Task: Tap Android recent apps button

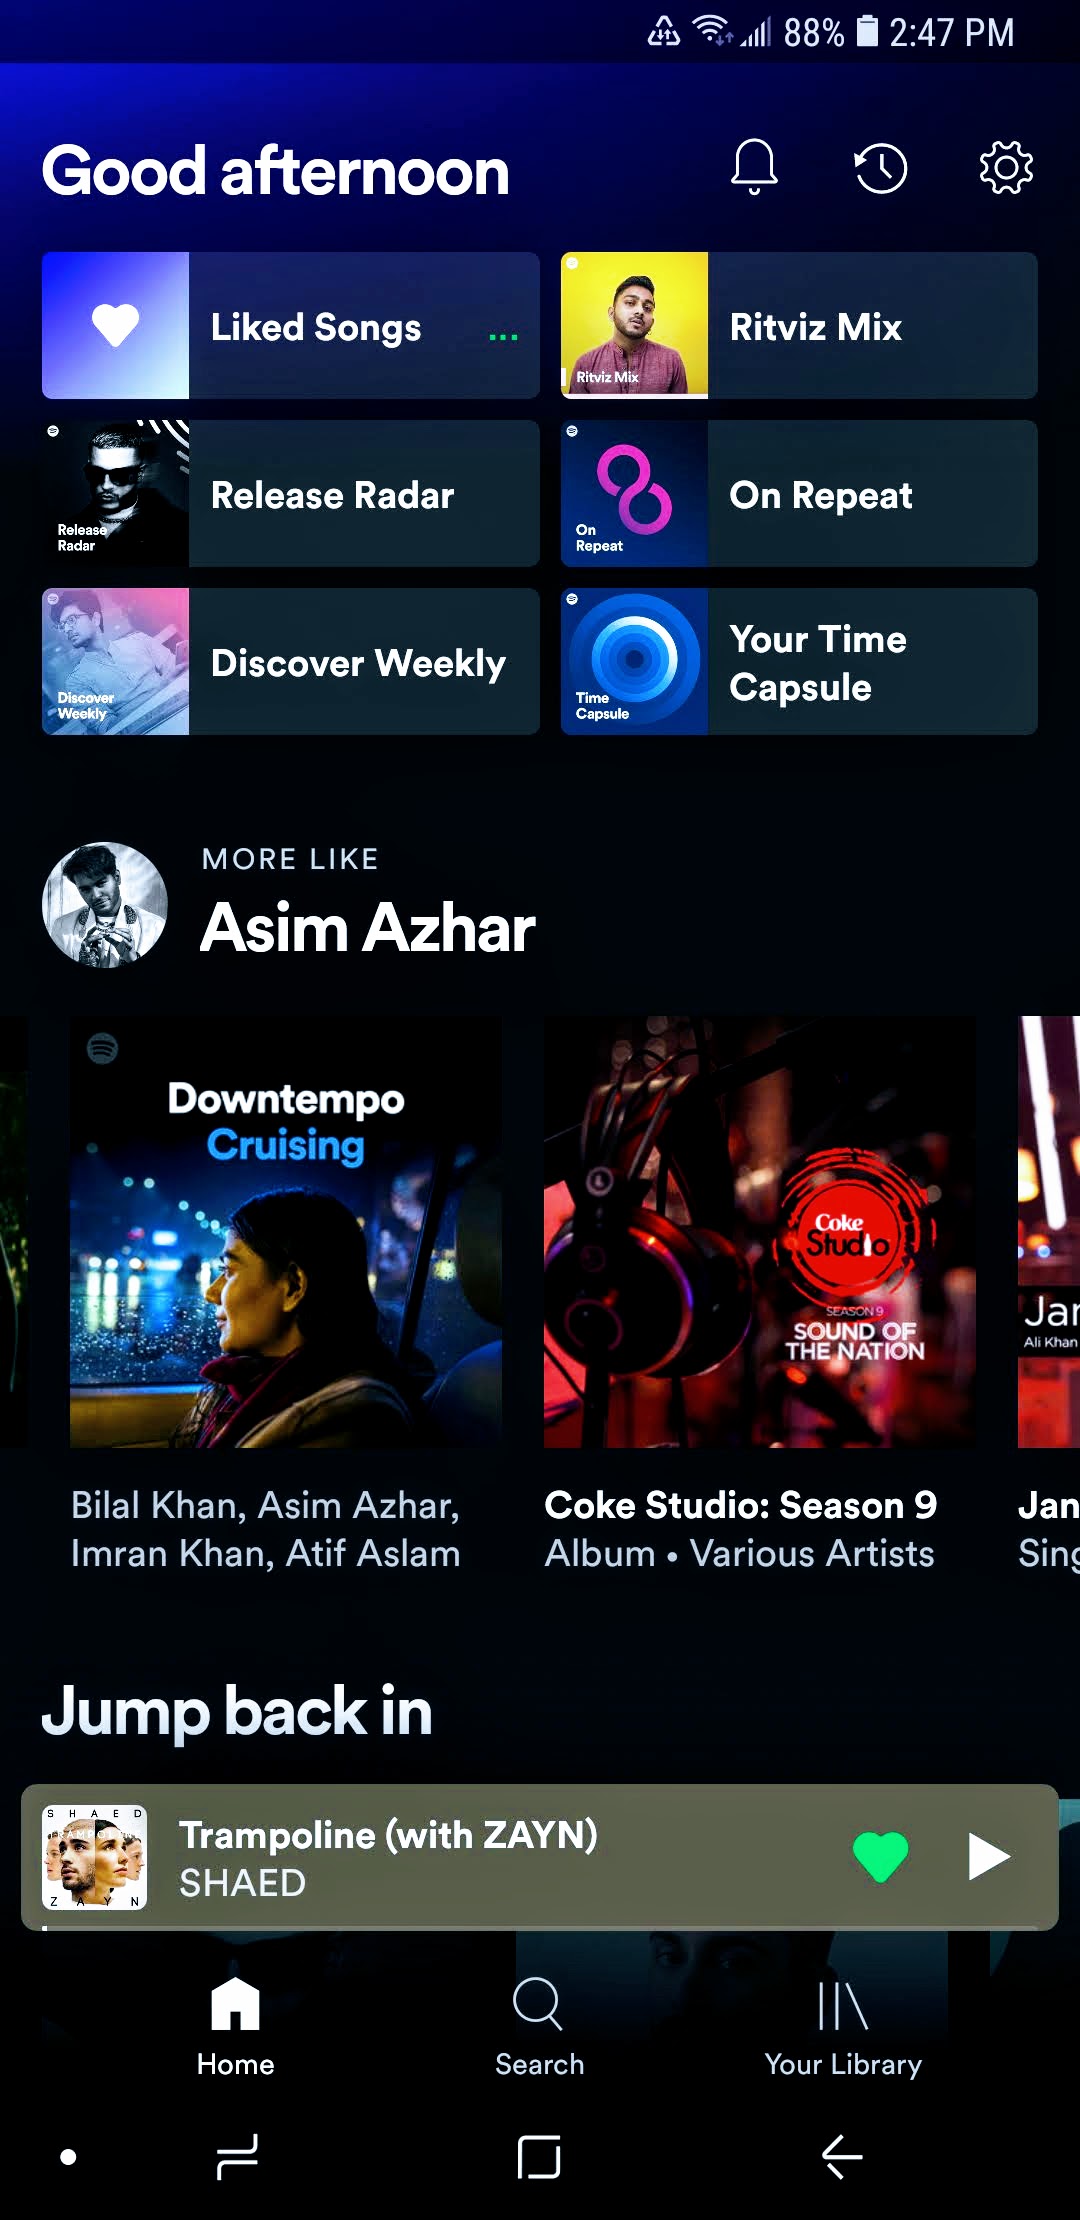Action: tap(237, 2156)
